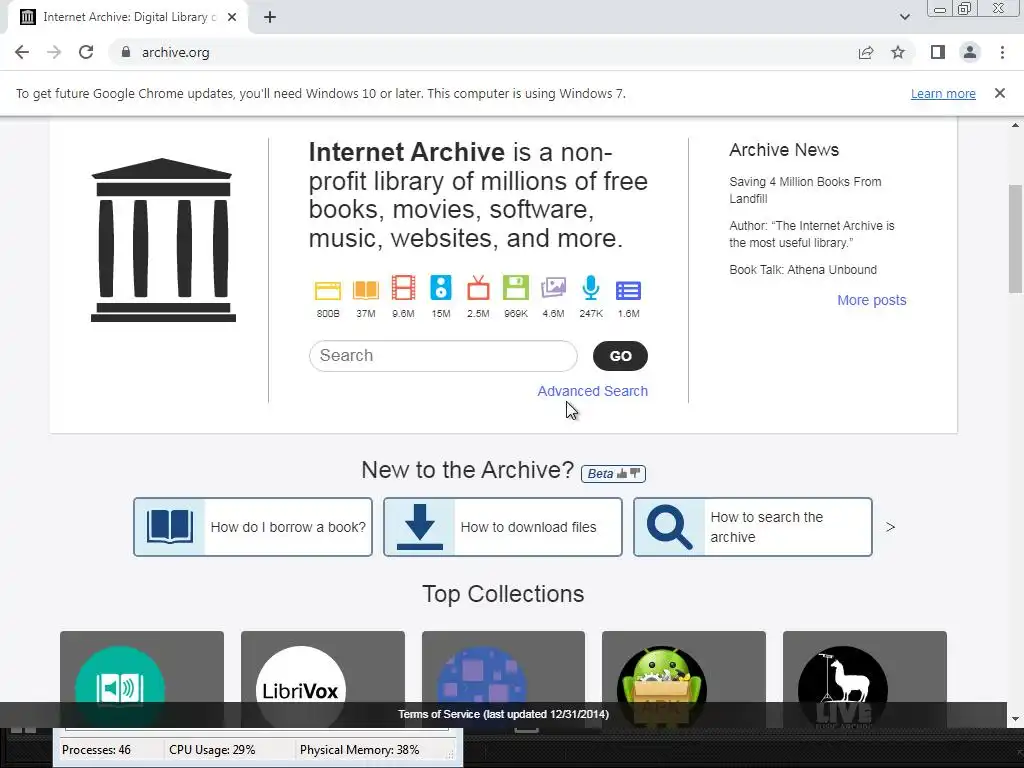View site information via the lock icon
Screen dimensions: 1024x768
[126, 52]
